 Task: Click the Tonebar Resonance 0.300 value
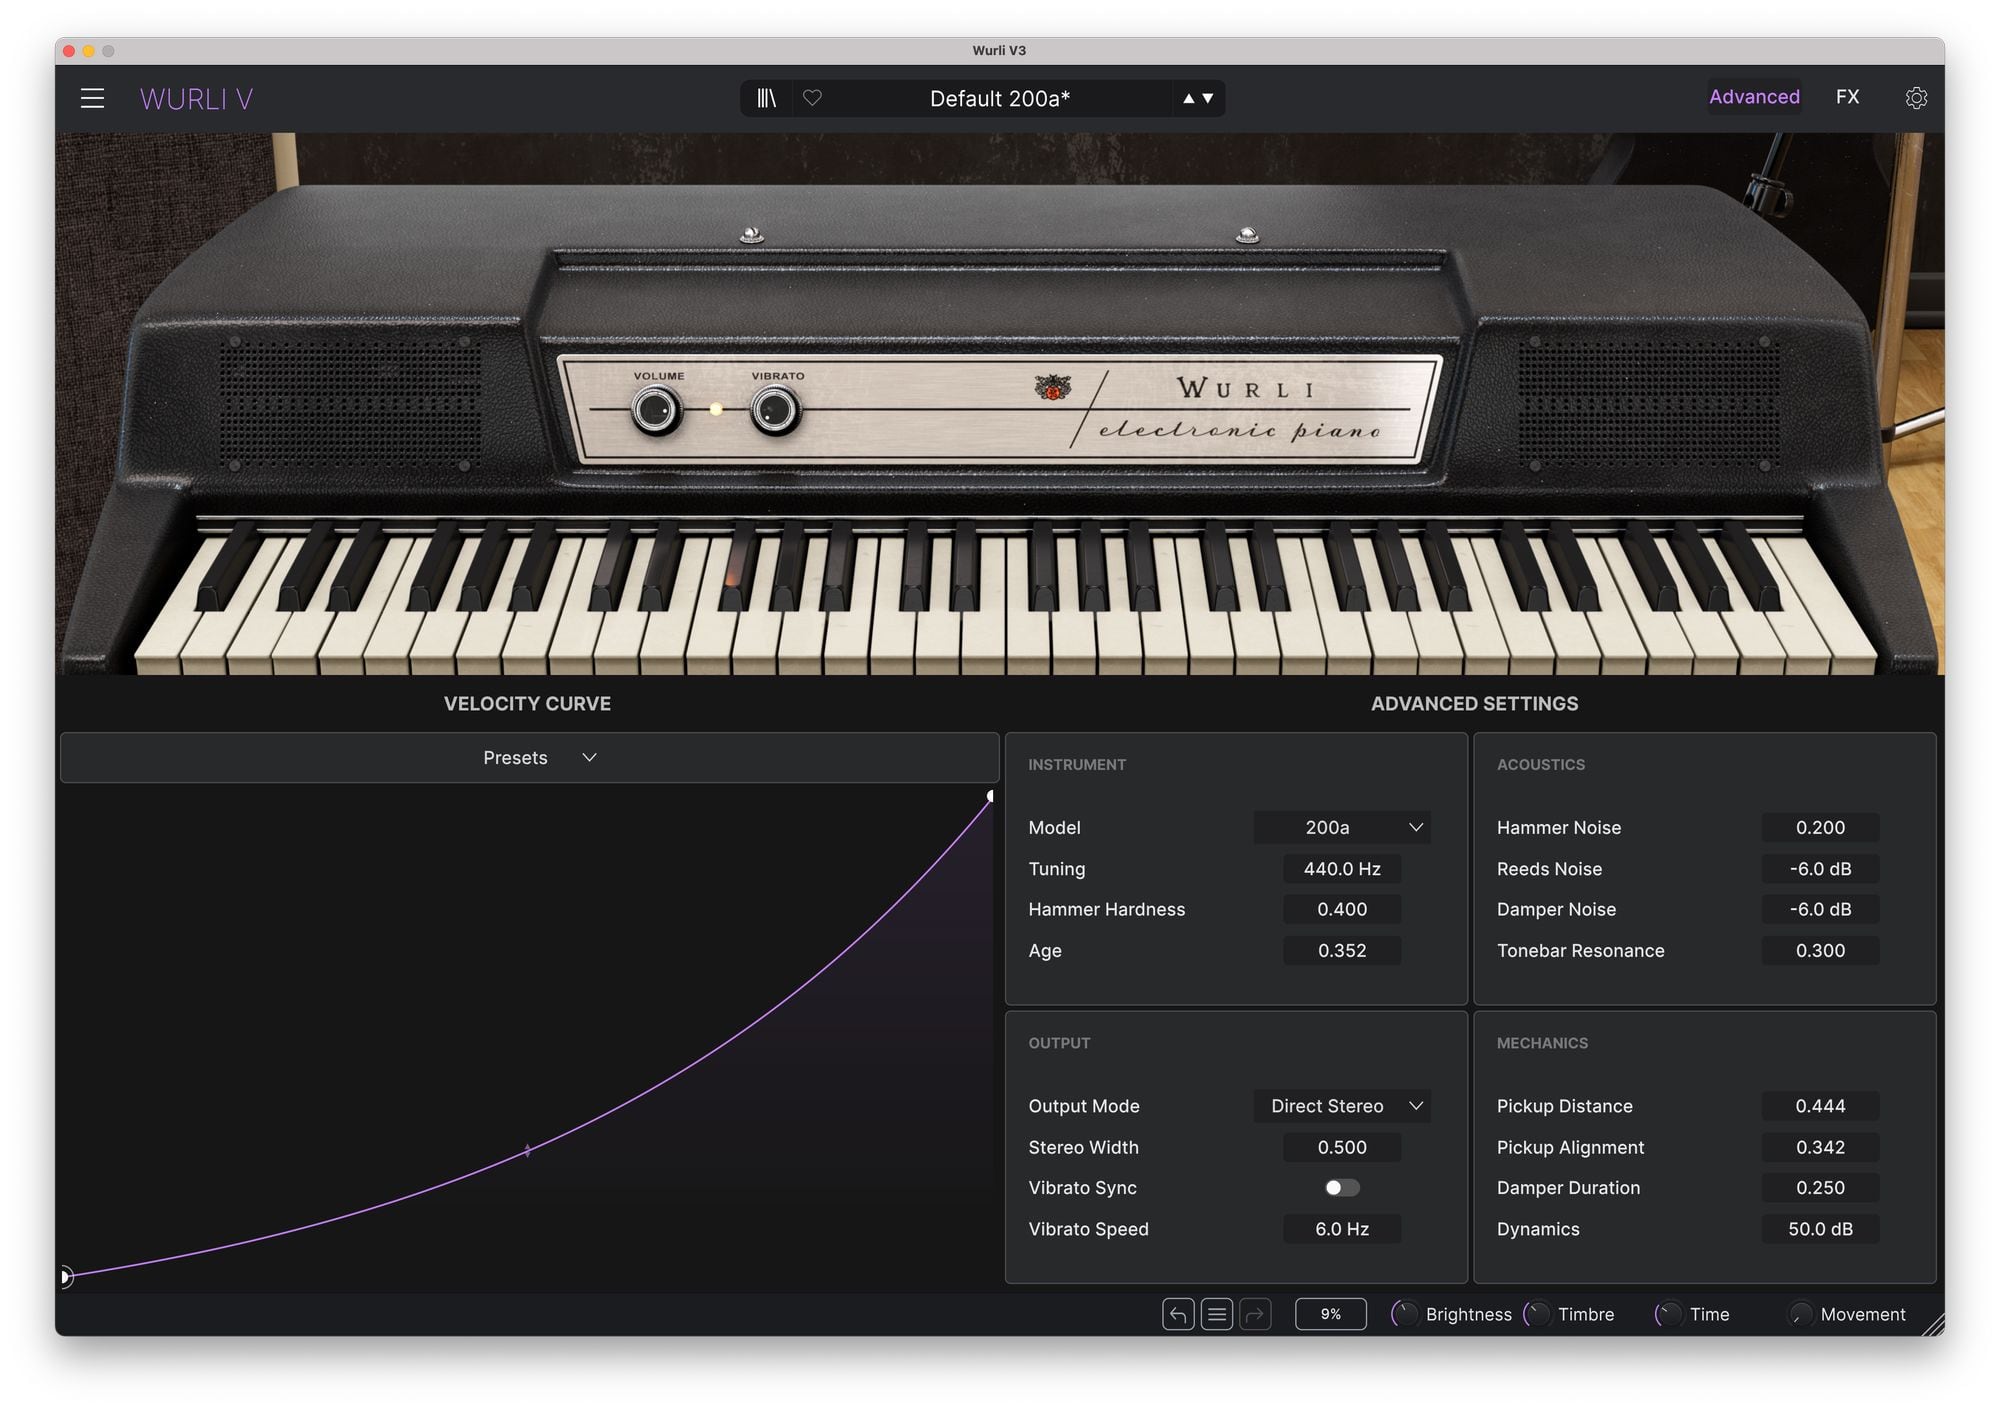point(1820,951)
